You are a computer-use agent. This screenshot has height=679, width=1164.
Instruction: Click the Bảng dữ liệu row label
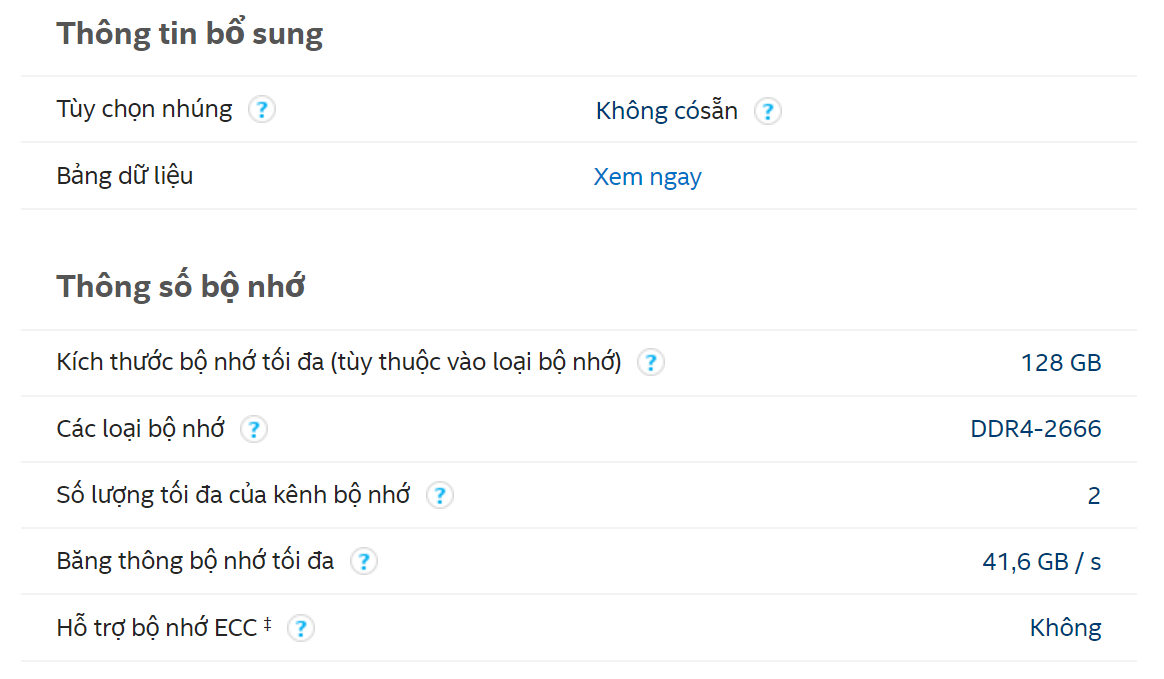(125, 176)
